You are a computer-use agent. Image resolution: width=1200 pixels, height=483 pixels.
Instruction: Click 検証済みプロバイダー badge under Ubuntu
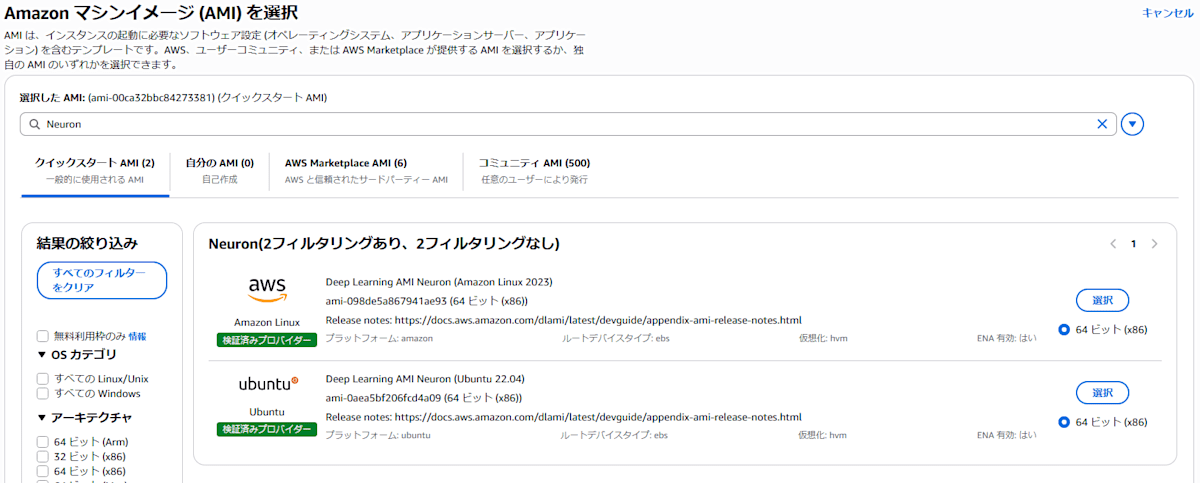click(267, 430)
